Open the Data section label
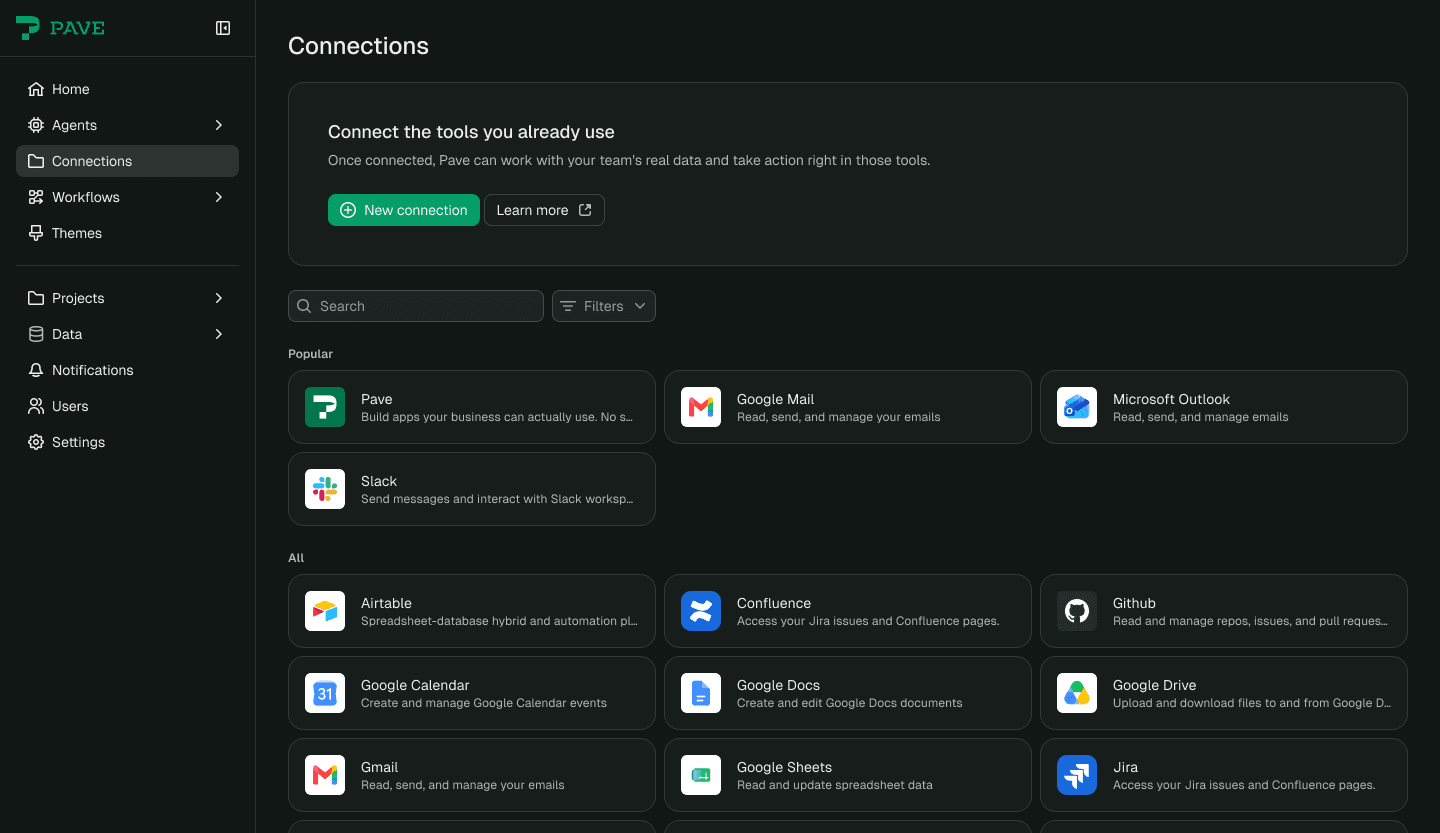Image resolution: width=1440 pixels, height=833 pixels. tap(67, 334)
